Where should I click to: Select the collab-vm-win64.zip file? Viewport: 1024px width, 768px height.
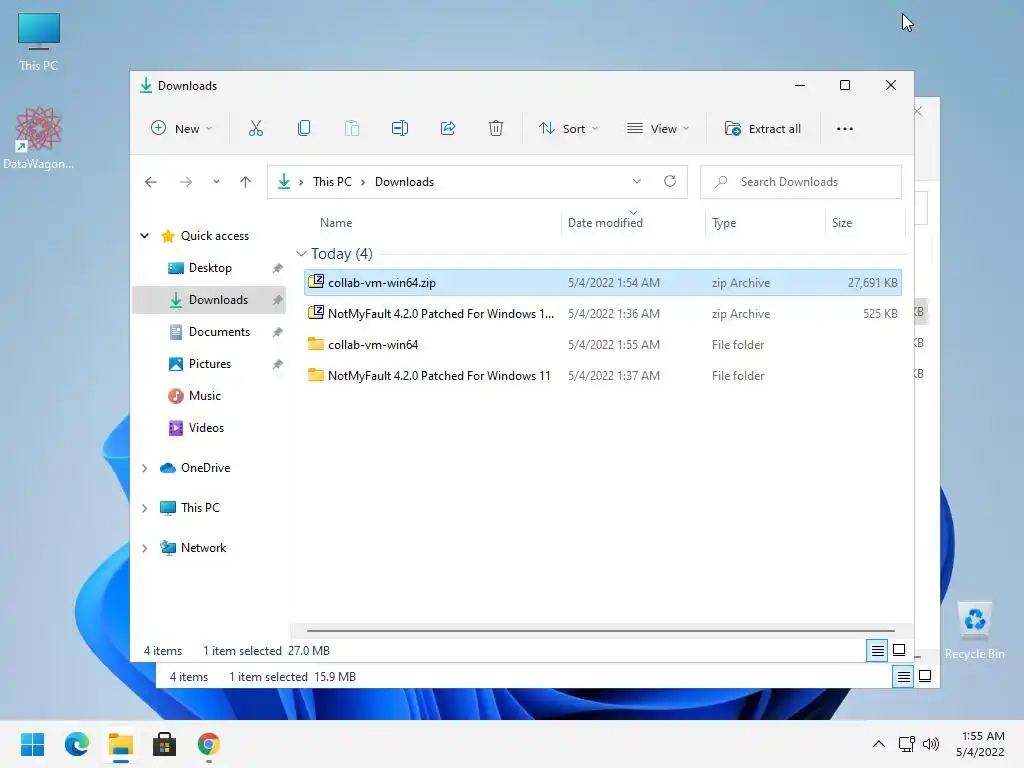point(603,283)
